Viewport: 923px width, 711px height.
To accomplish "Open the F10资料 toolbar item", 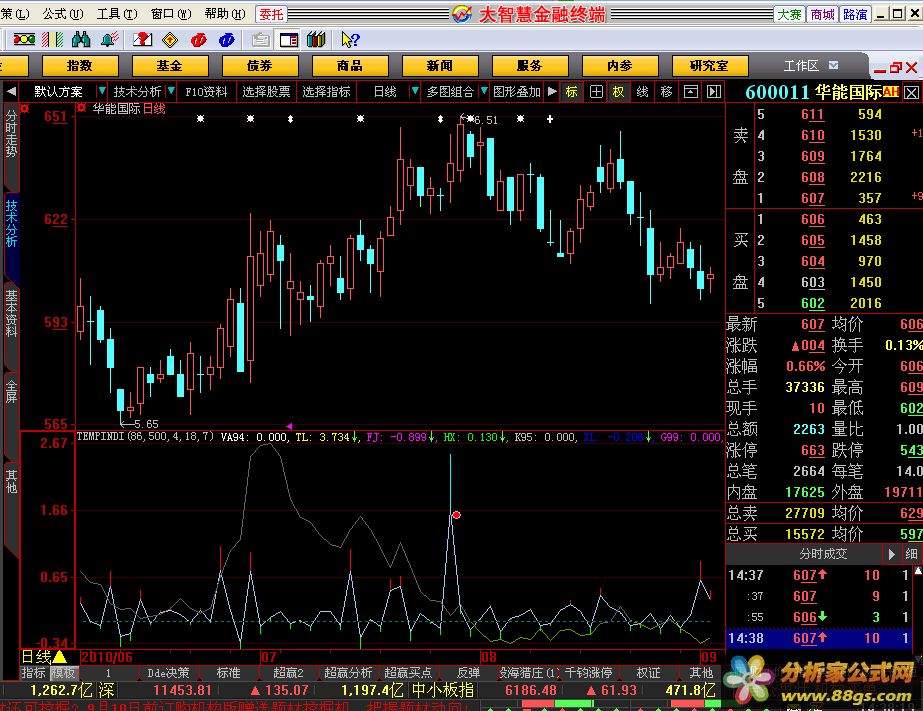I will (206, 92).
